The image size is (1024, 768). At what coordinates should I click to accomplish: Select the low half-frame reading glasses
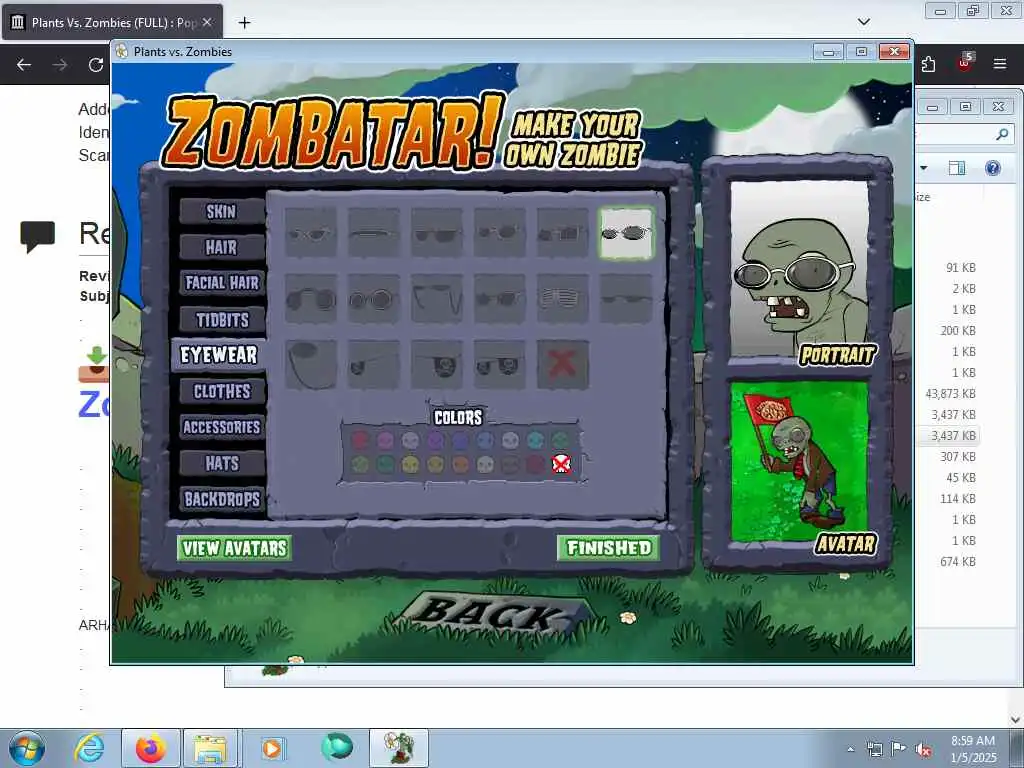pos(626,299)
